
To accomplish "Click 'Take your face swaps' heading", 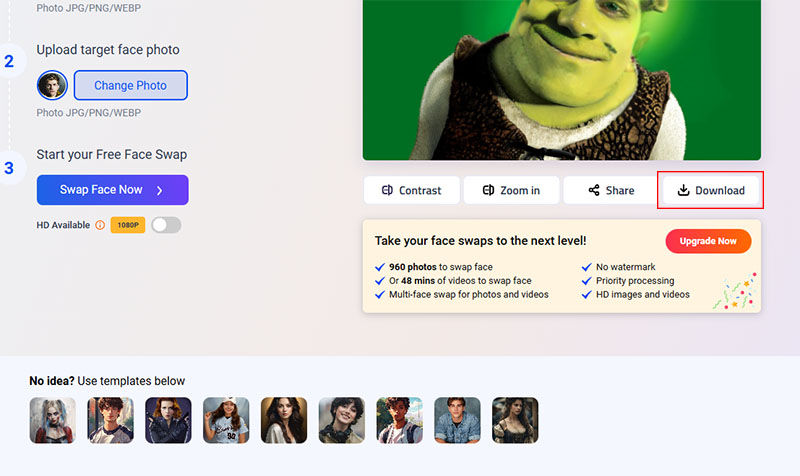I will click(x=481, y=241).
